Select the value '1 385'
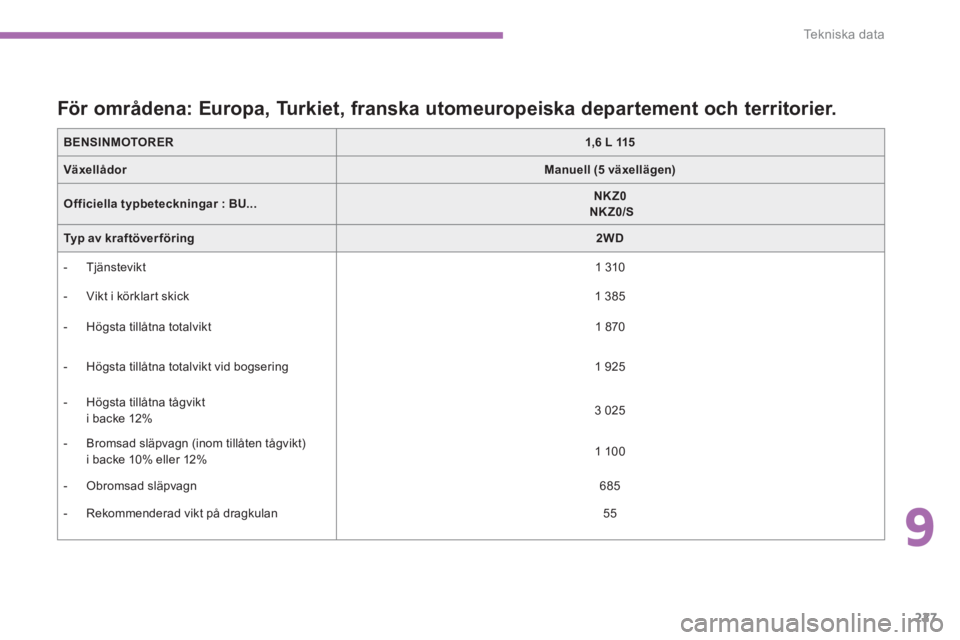Screen dimensions: 960x640 click(610, 296)
